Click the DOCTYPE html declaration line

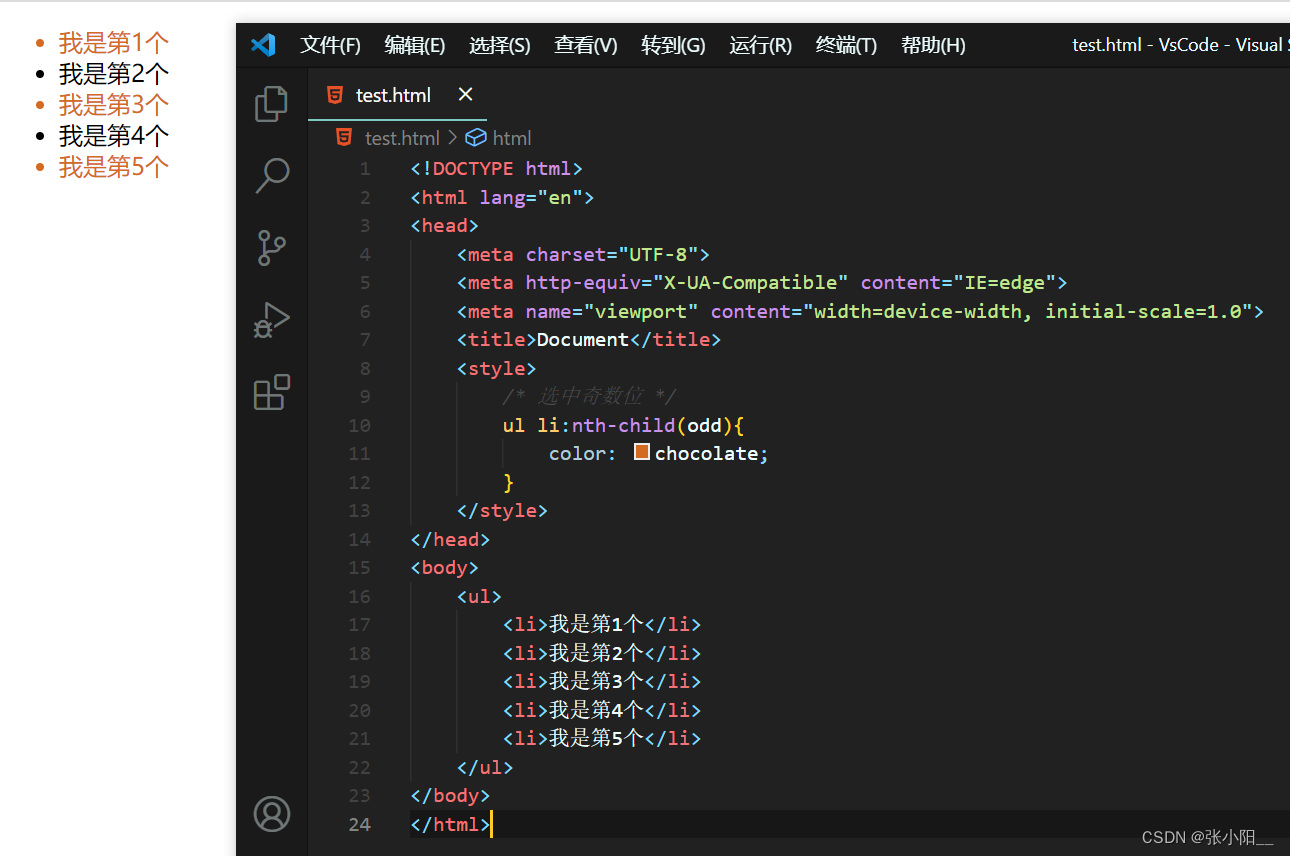coord(496,169)
